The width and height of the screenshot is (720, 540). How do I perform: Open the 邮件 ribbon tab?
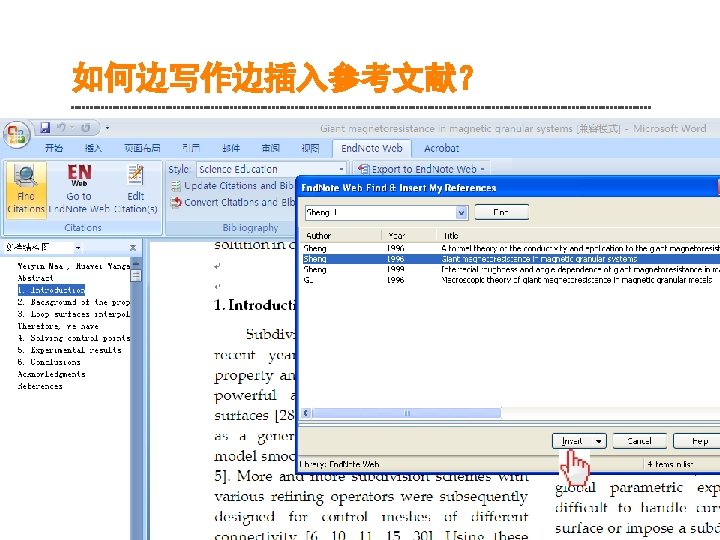(x=231, y=148)
